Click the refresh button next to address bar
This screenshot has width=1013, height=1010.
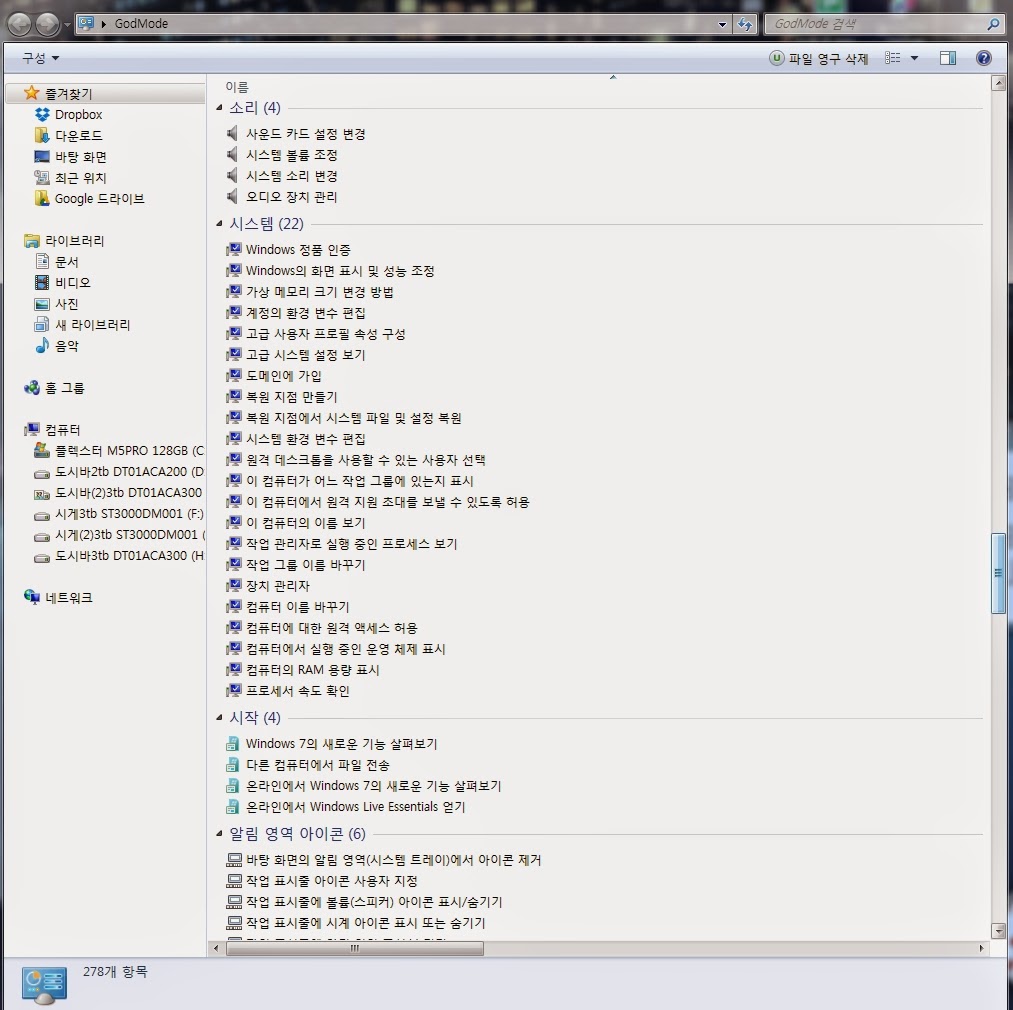[x=745, y=25]
